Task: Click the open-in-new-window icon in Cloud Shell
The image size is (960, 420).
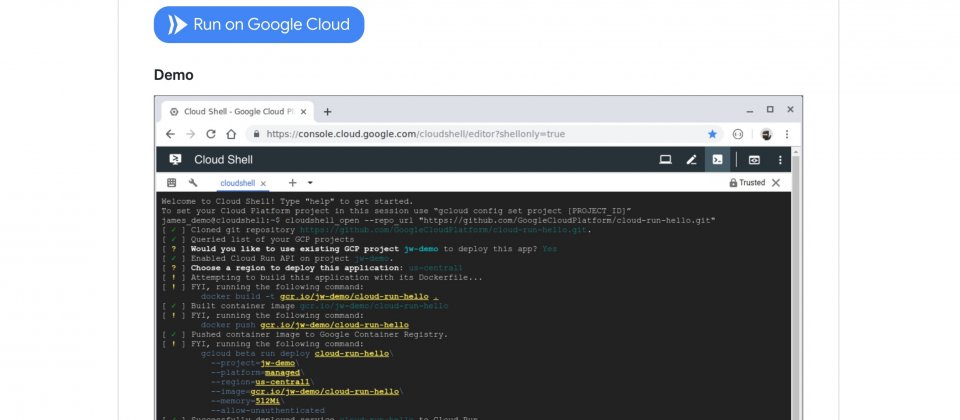Action: coord(754,160)
